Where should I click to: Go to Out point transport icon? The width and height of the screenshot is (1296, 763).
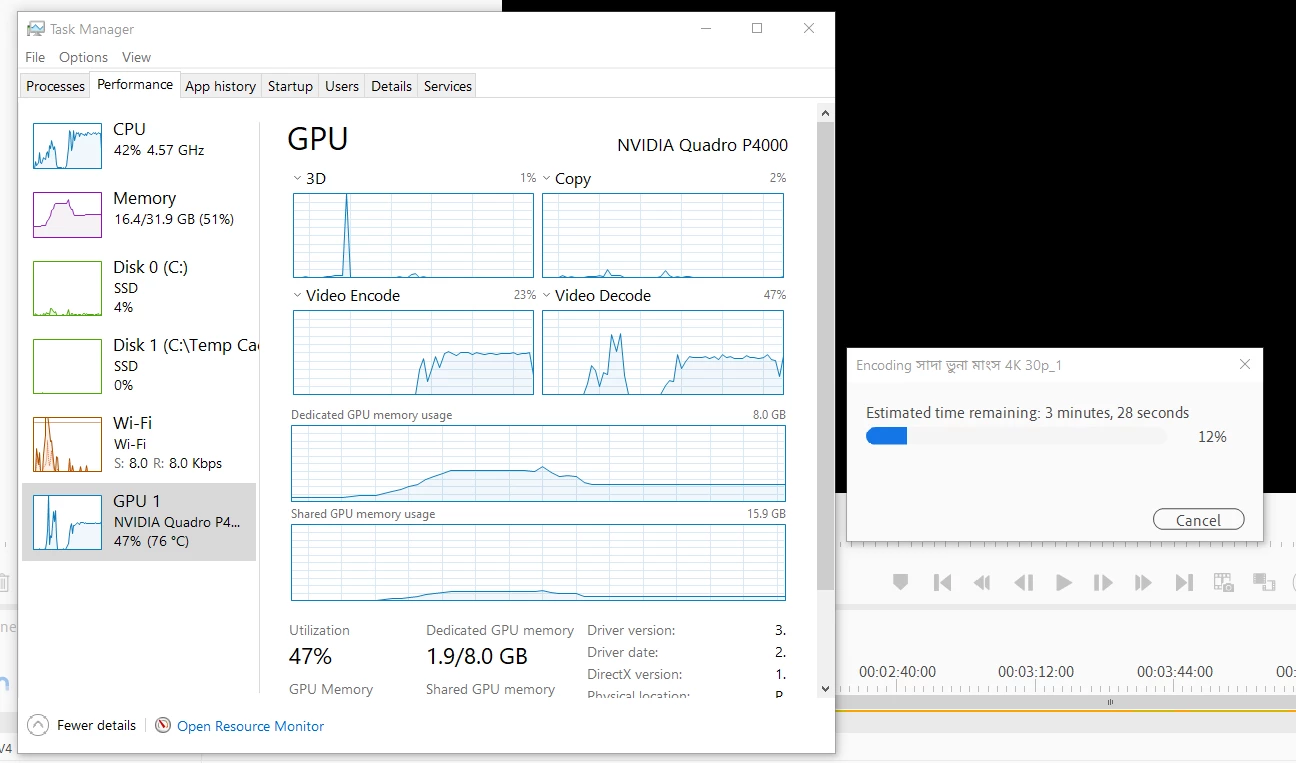pos(1184,582)
